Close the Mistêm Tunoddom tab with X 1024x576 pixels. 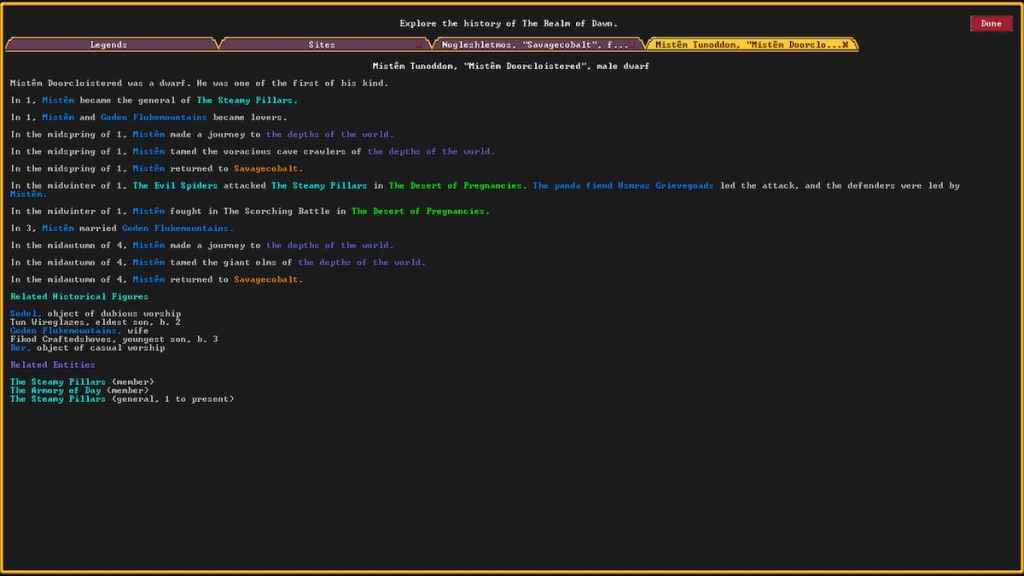click(x=845, y=44)
